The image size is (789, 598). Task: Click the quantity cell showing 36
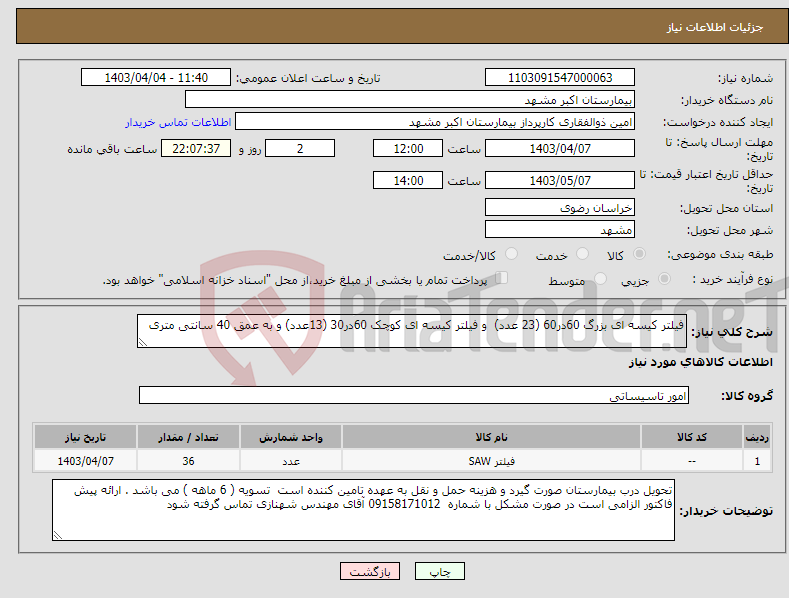click(188, 461)
